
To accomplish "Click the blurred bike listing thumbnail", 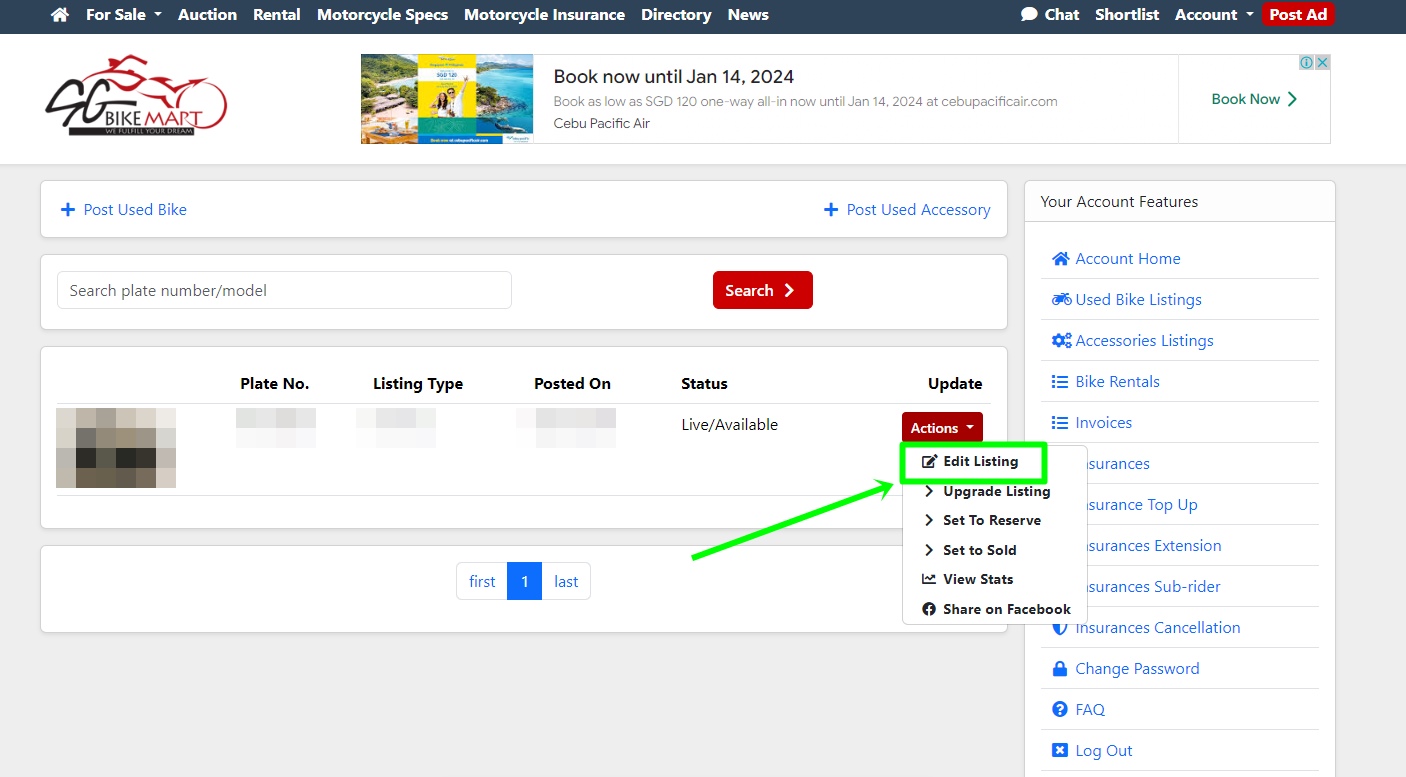I will tap(116, 448).
